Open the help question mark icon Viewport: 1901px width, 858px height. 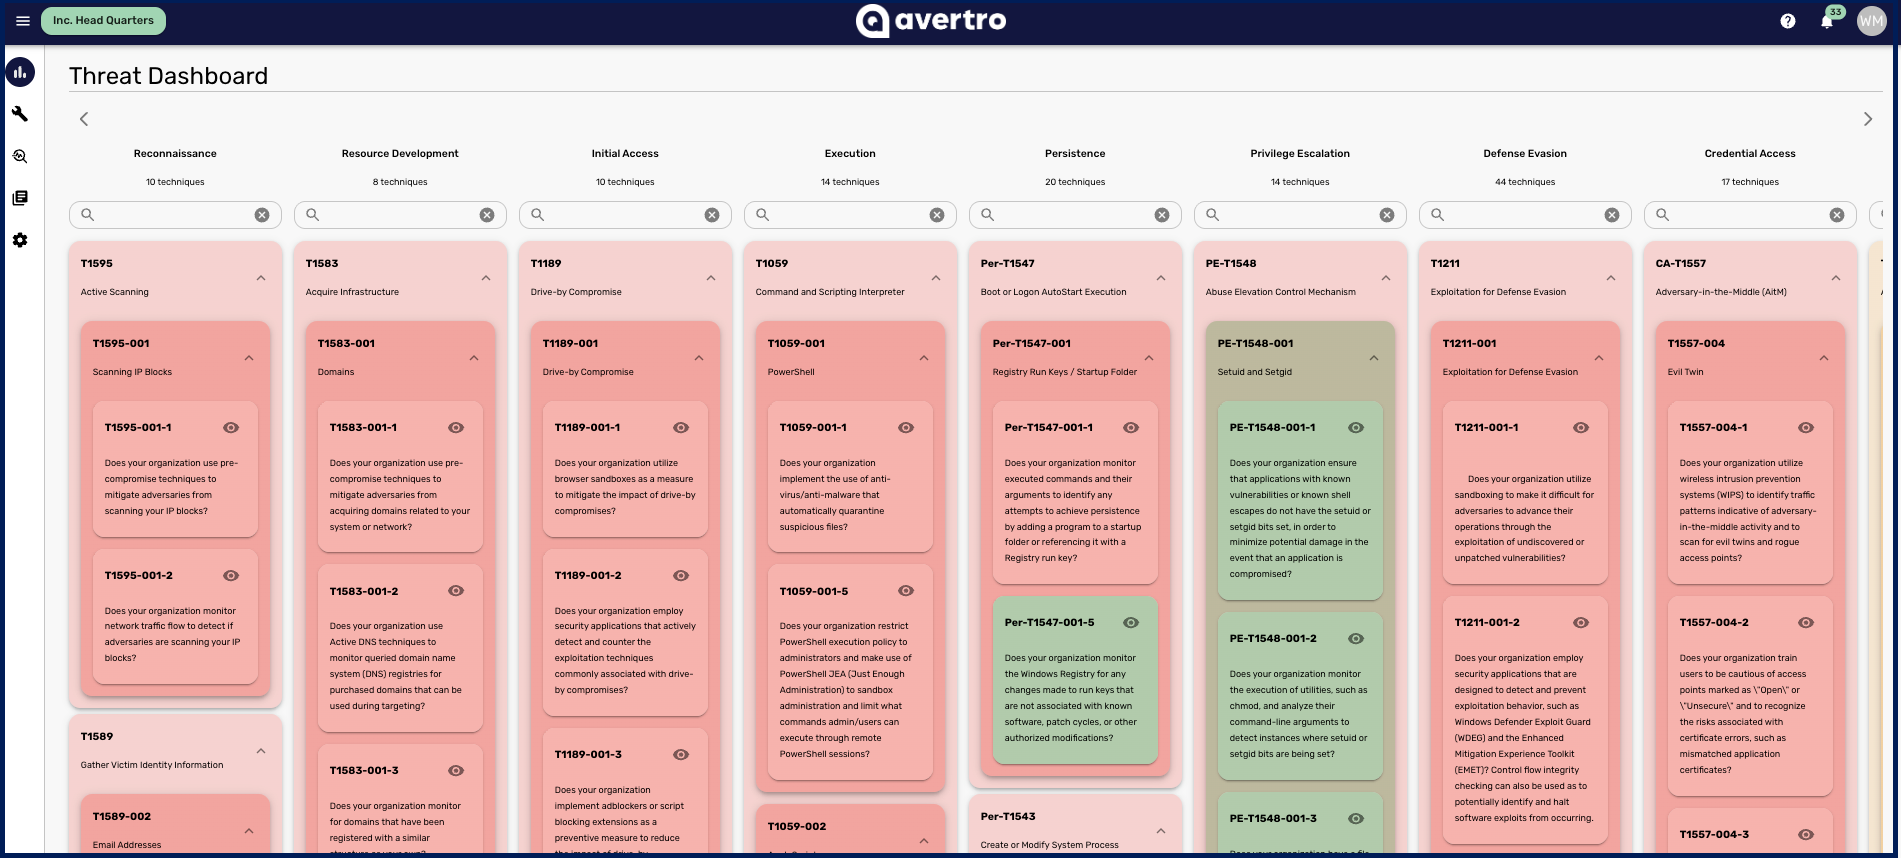[1788, 21]
